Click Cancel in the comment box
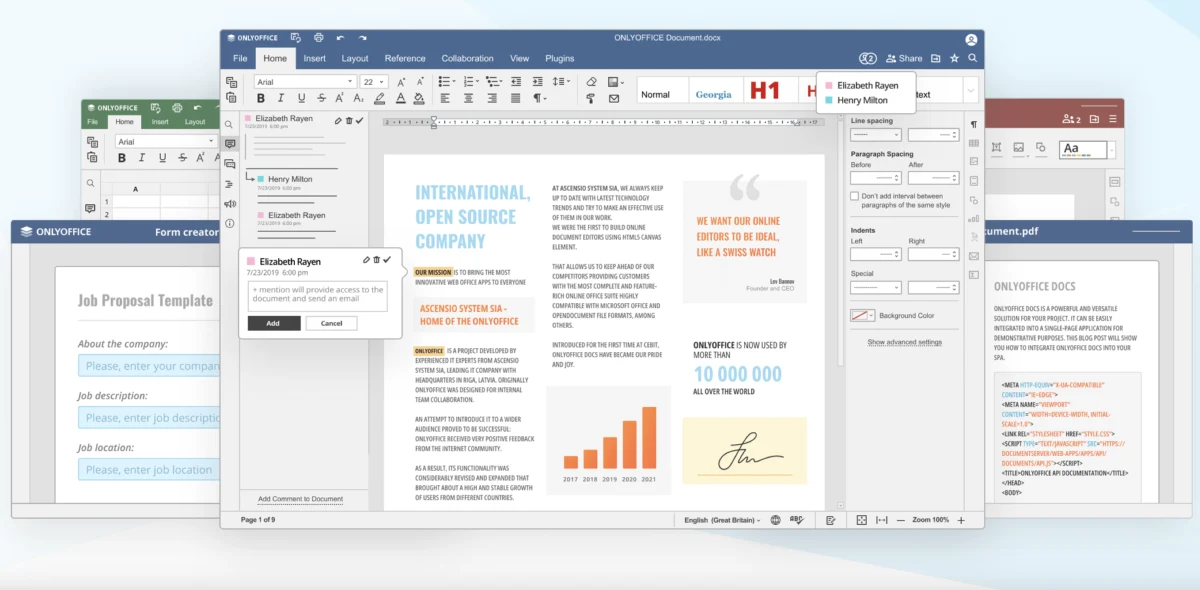This screenshot has width=1200, height=590. (x=331, y=323)
